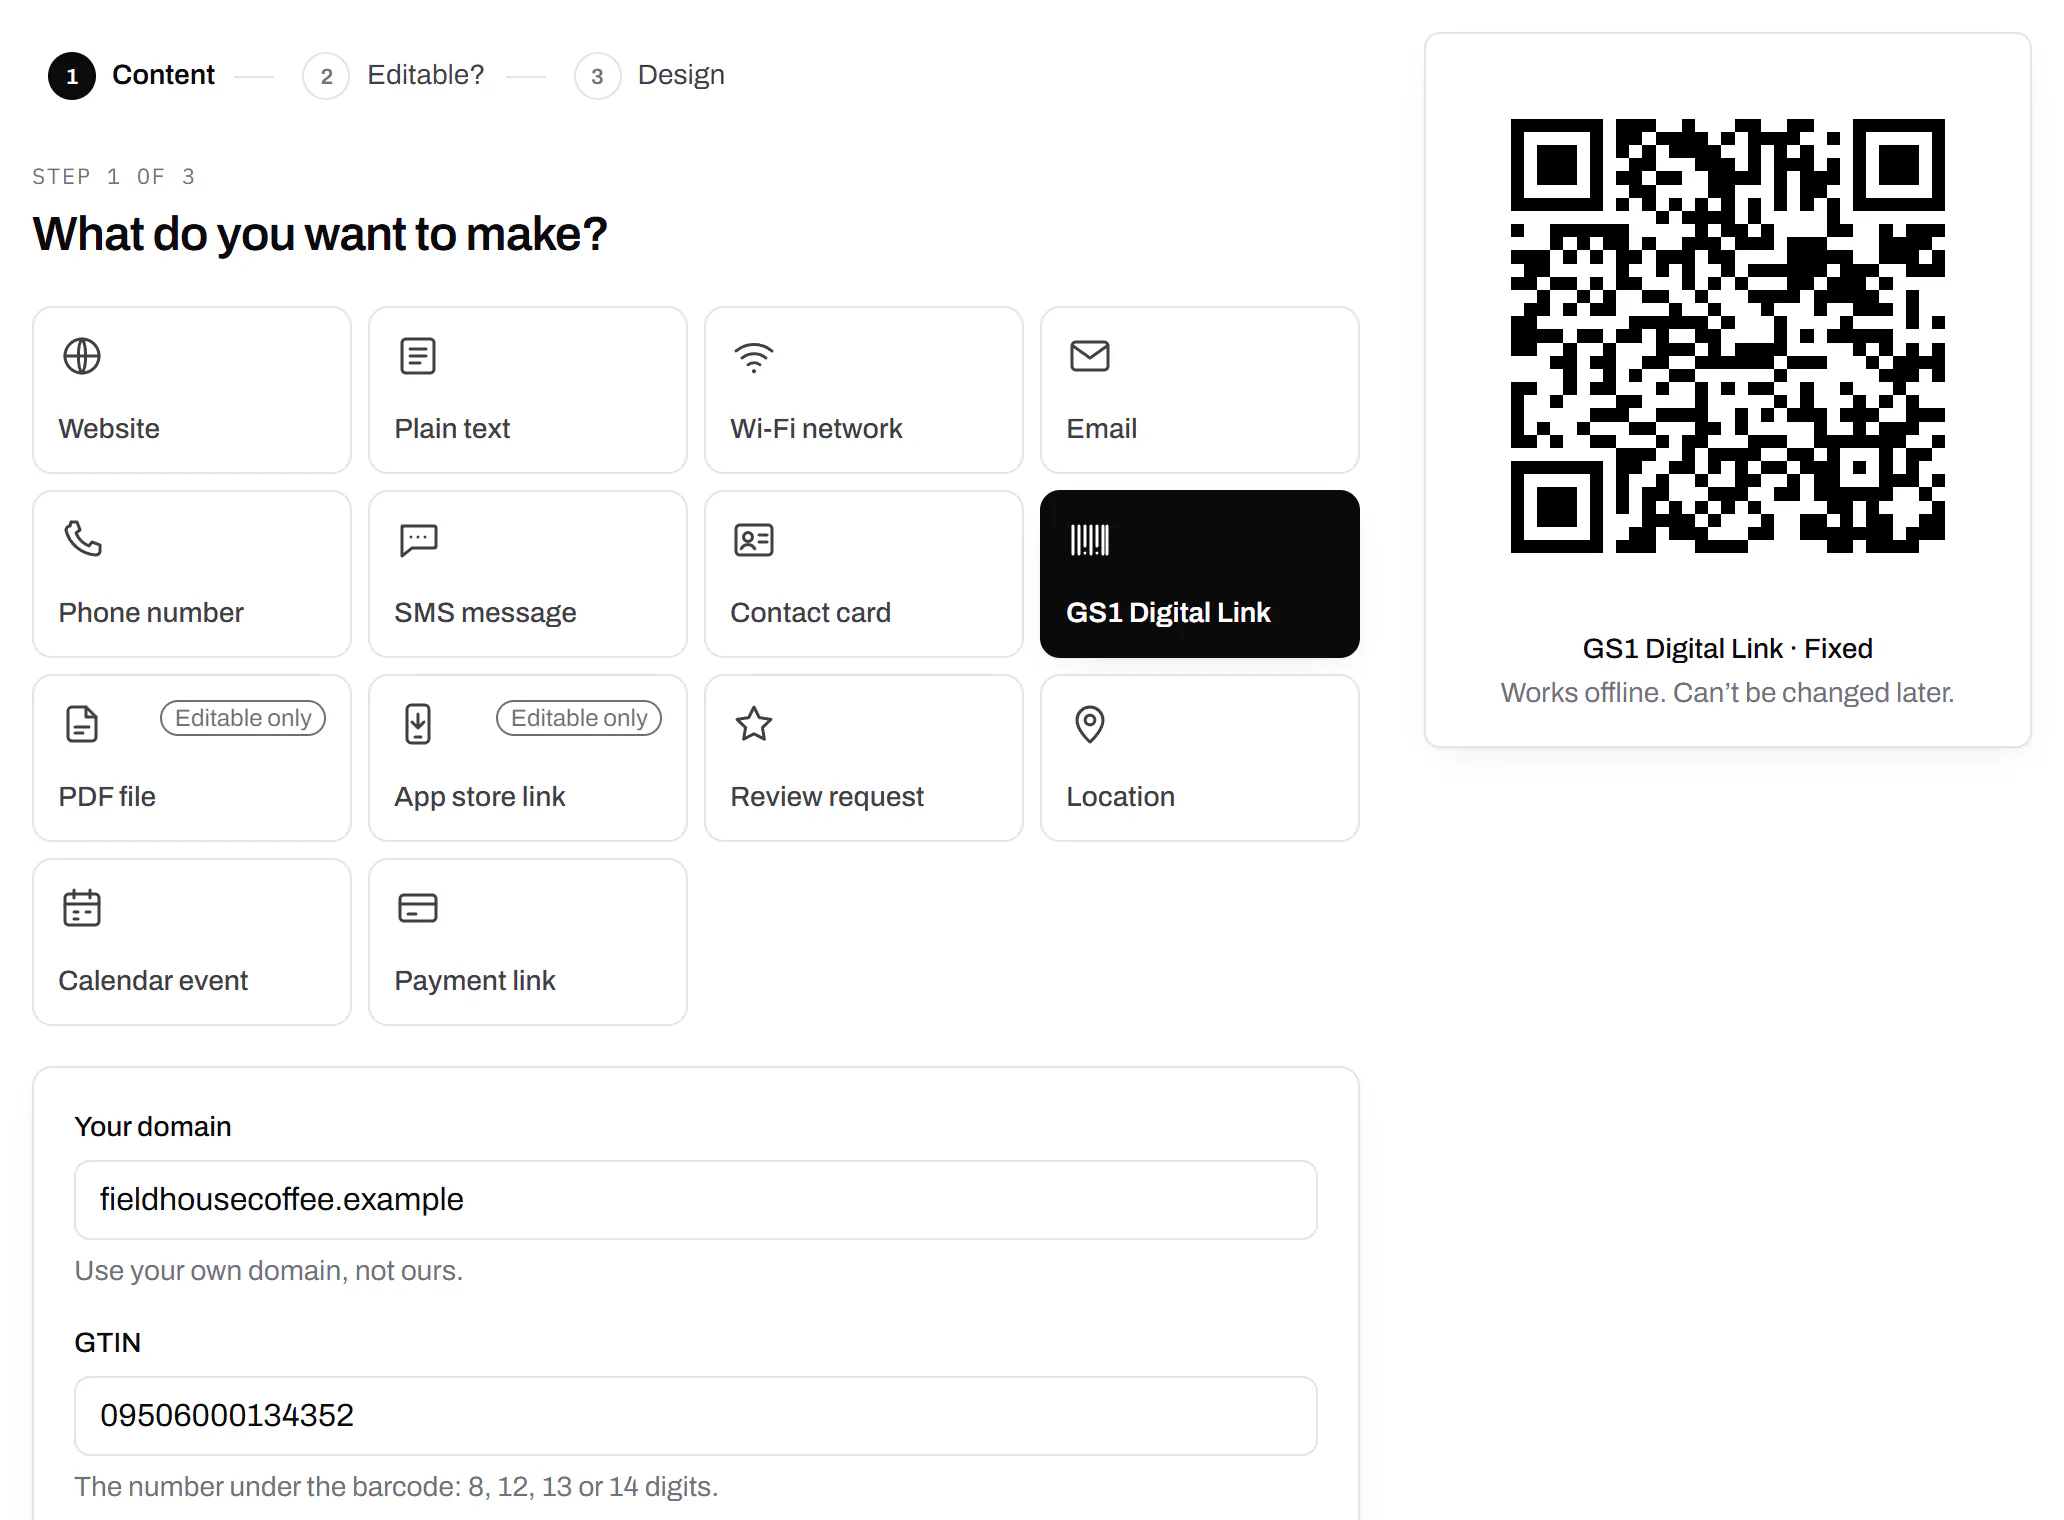Click the GTIN input field
This screenshot has width=2064, height=1520.
coord(696,1416)
